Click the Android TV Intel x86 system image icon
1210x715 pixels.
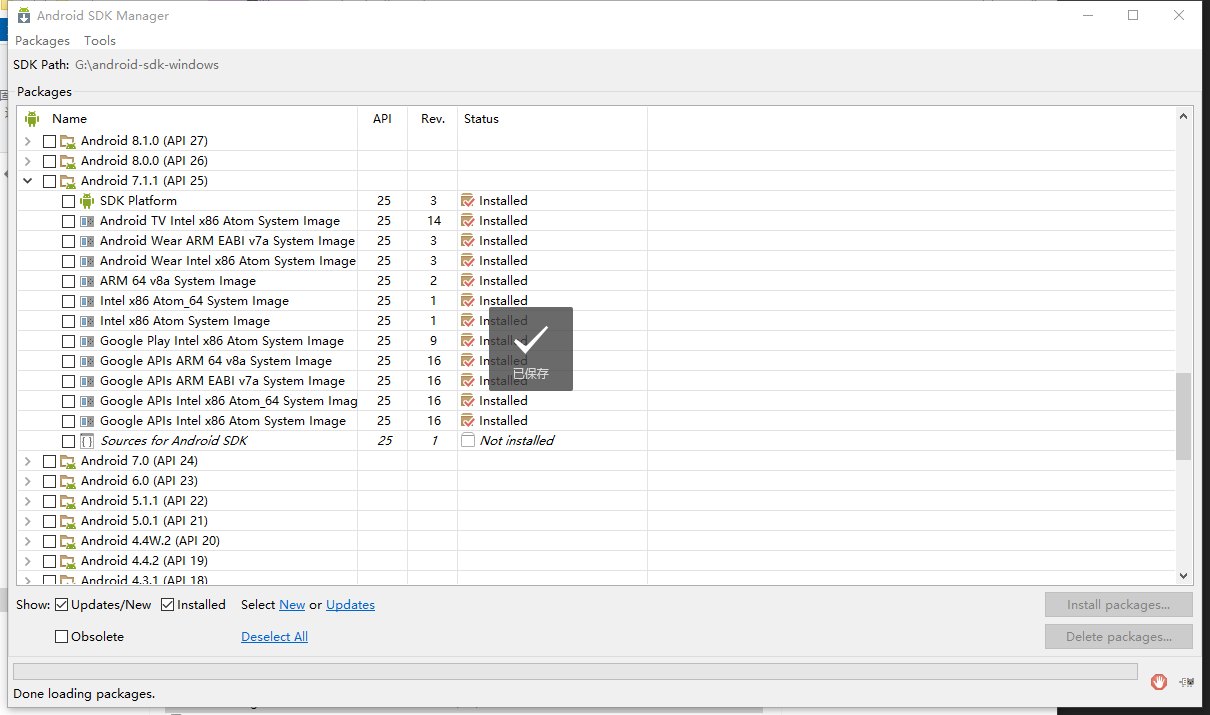(87, 221)
